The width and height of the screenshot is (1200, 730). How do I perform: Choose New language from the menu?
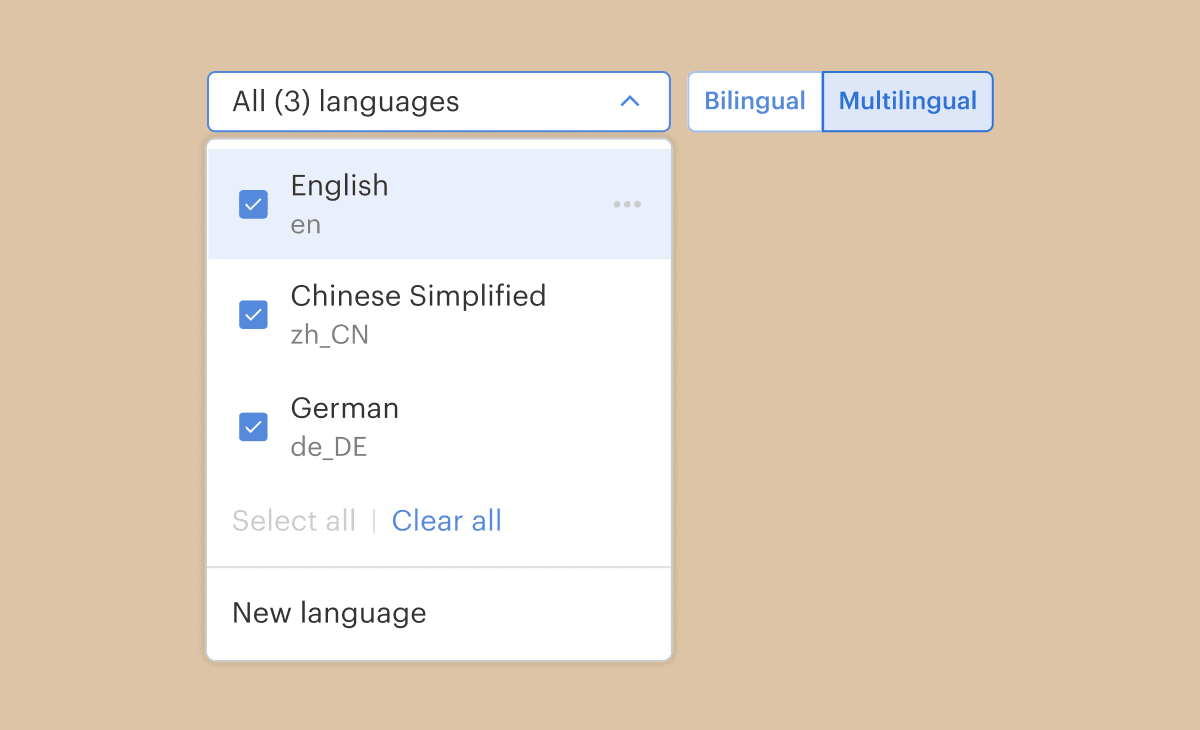point(329,613)
